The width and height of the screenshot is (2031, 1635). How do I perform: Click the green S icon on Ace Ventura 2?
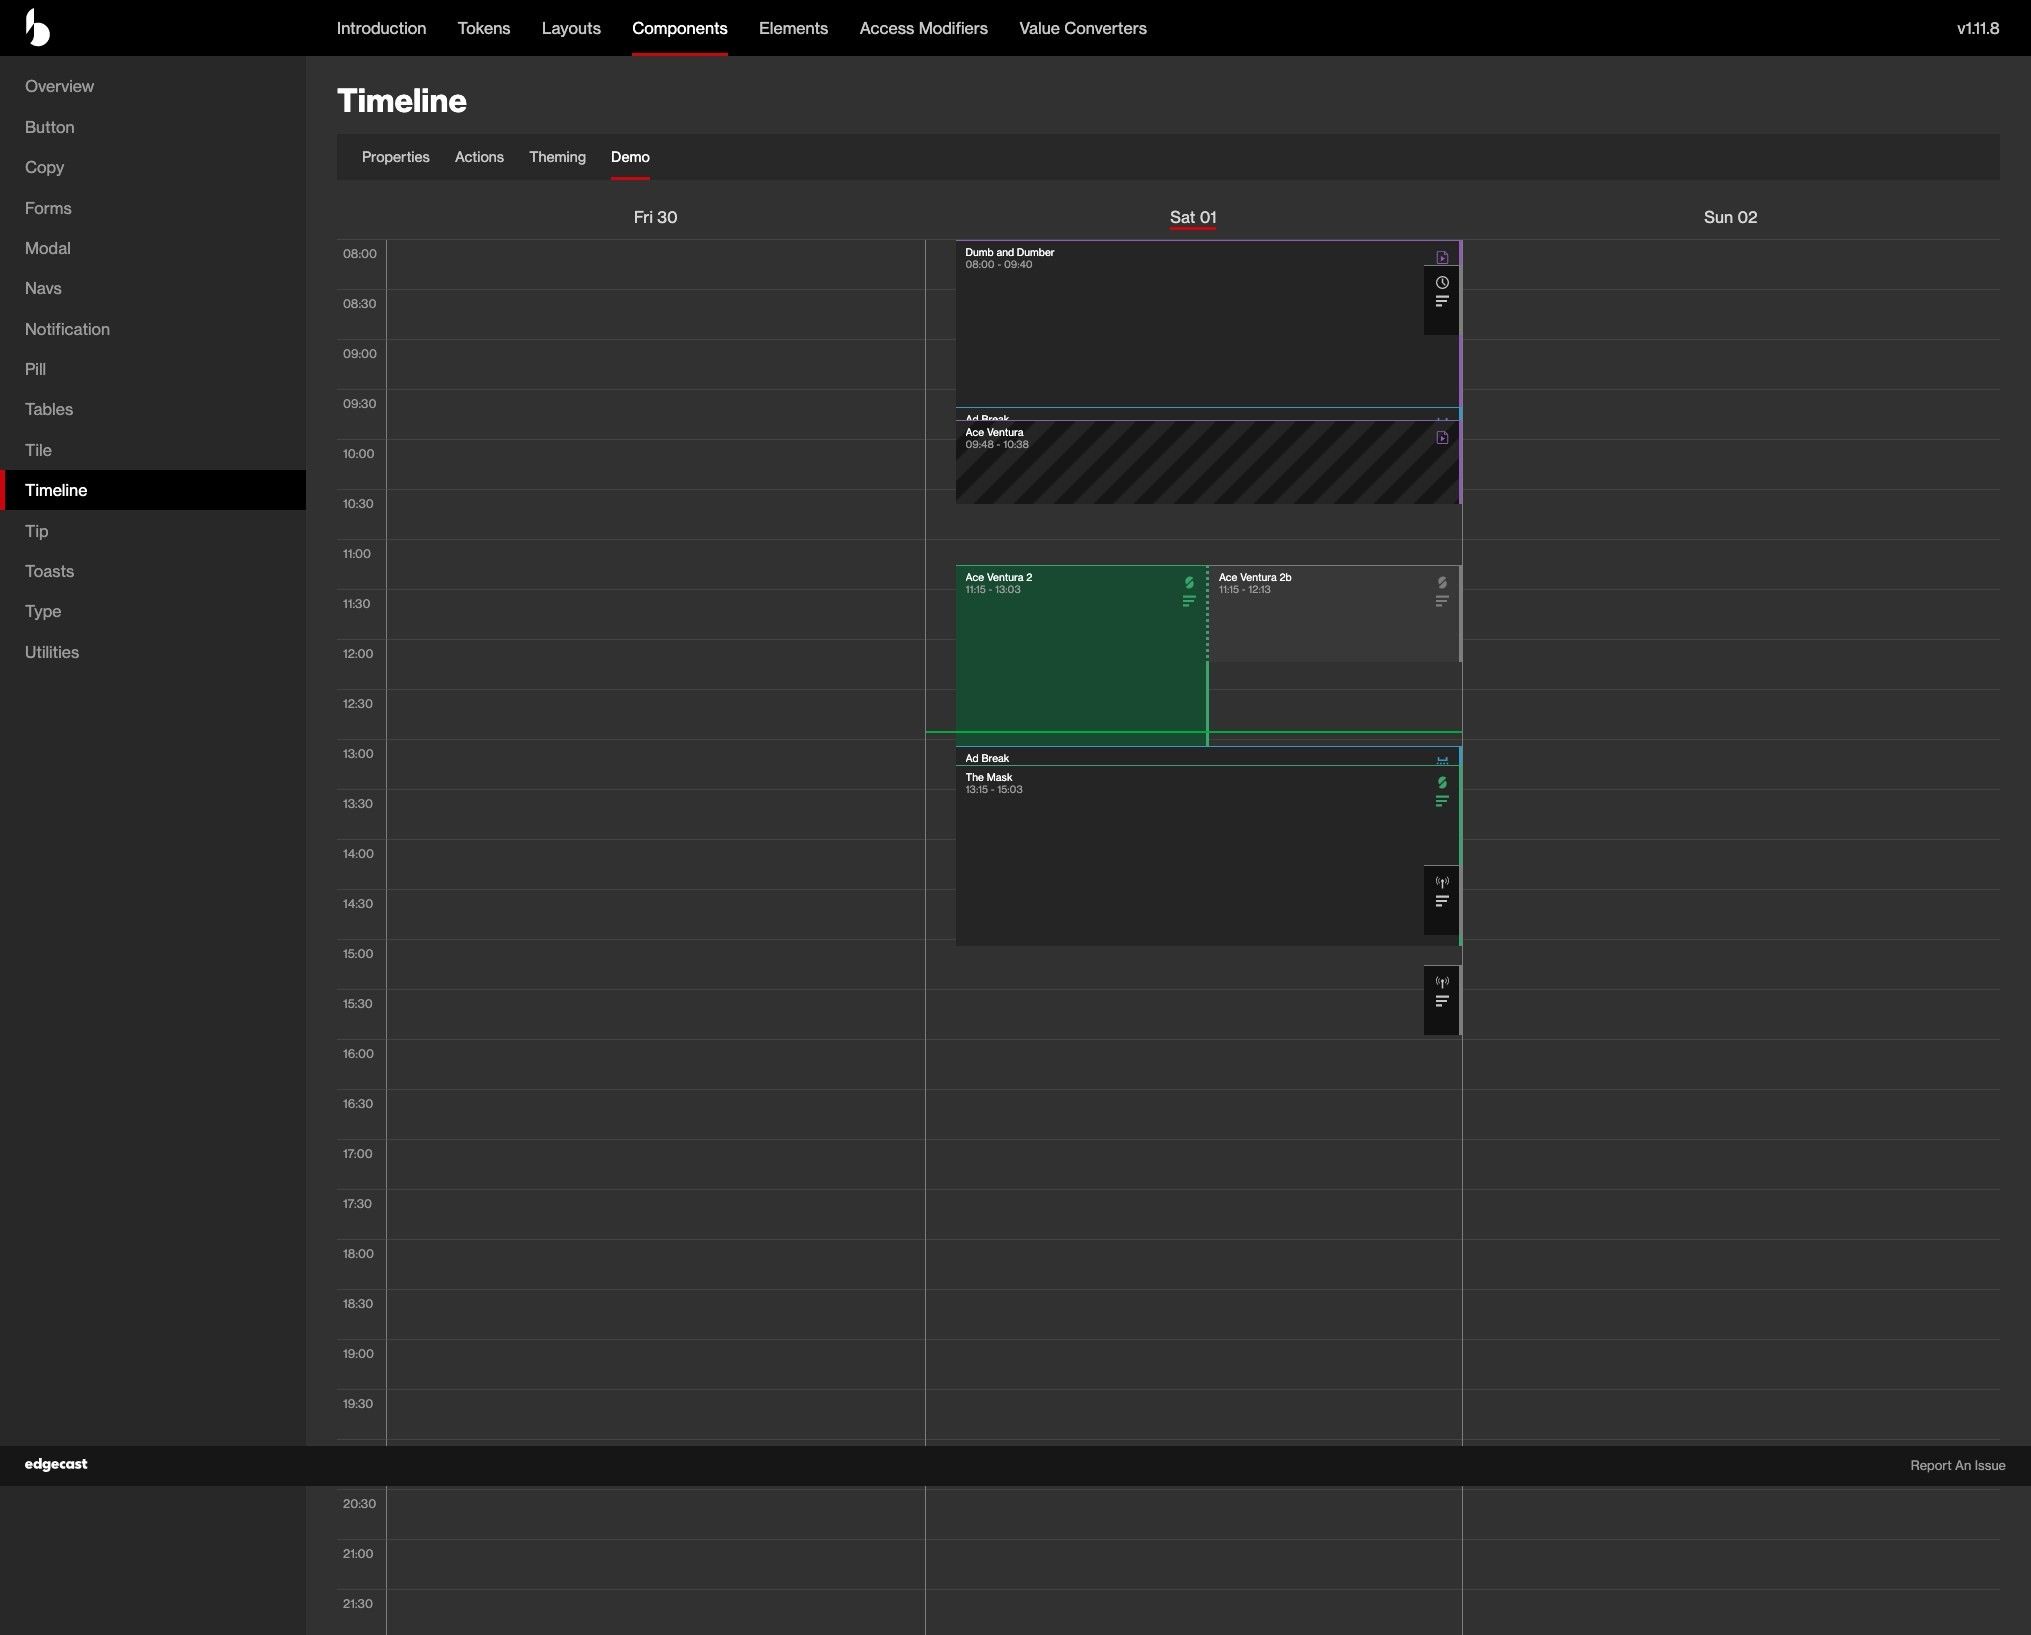[1189, 583]
